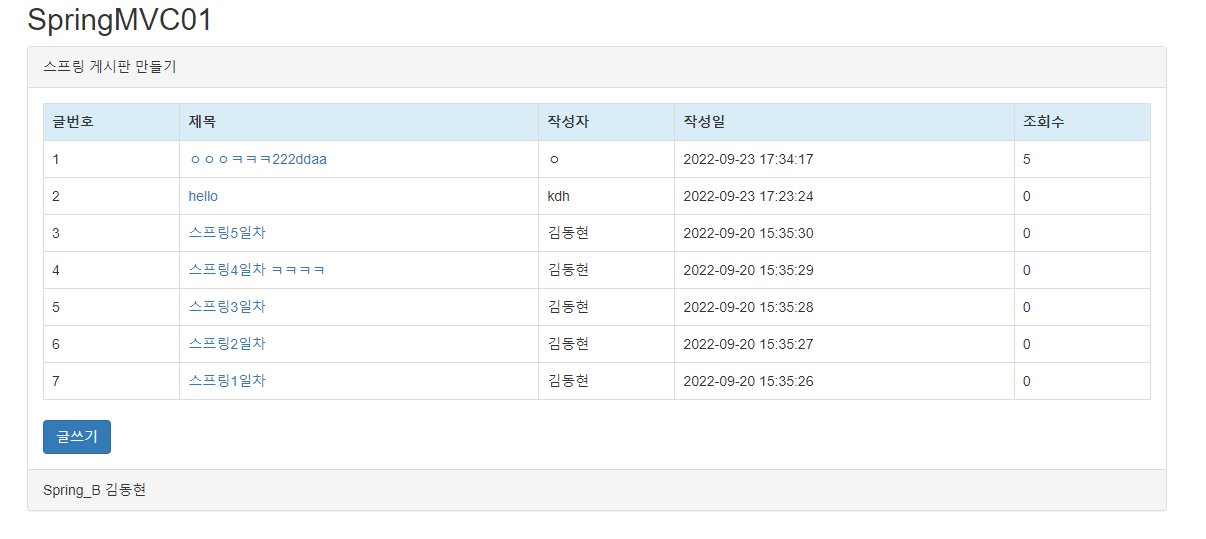Click view count 0 in 스프링2일차 row
Image resolution: width=1206 pixels, height=539 pixels.
pos(1027,344)
